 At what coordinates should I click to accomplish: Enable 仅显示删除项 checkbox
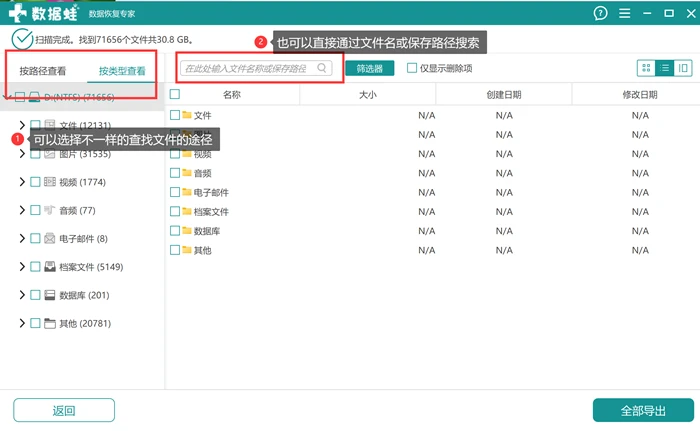coord(412,68)
